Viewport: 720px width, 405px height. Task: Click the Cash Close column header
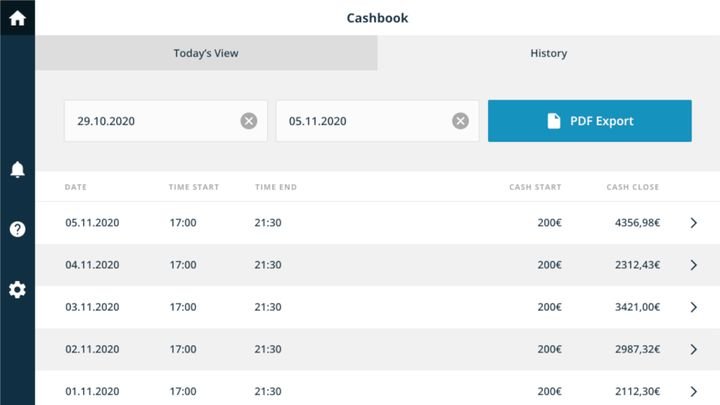coord(632,187)
